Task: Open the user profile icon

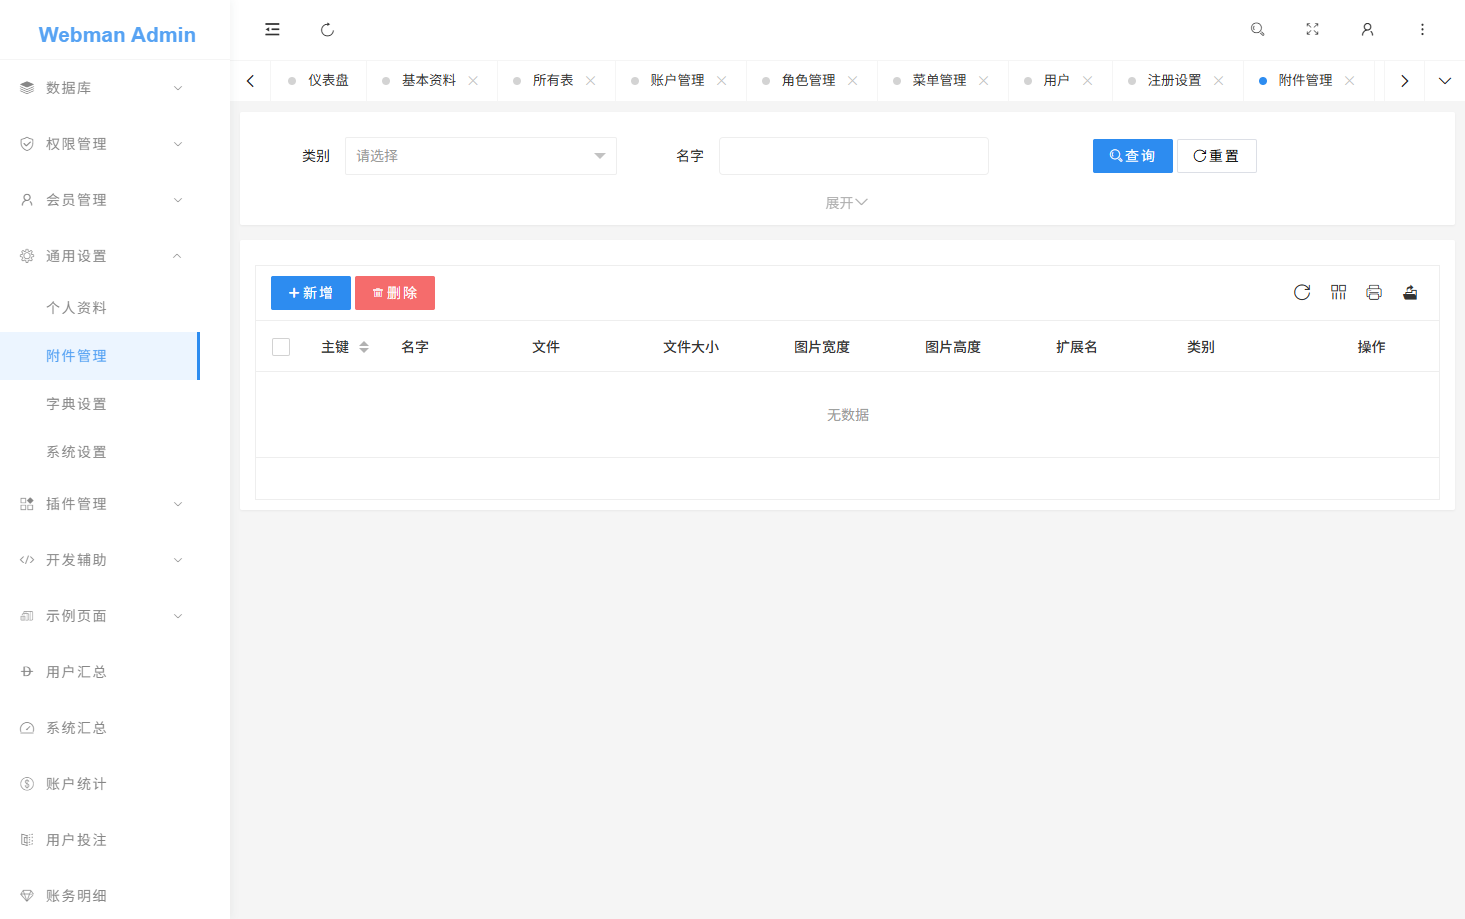Action: coord(1367,30)
